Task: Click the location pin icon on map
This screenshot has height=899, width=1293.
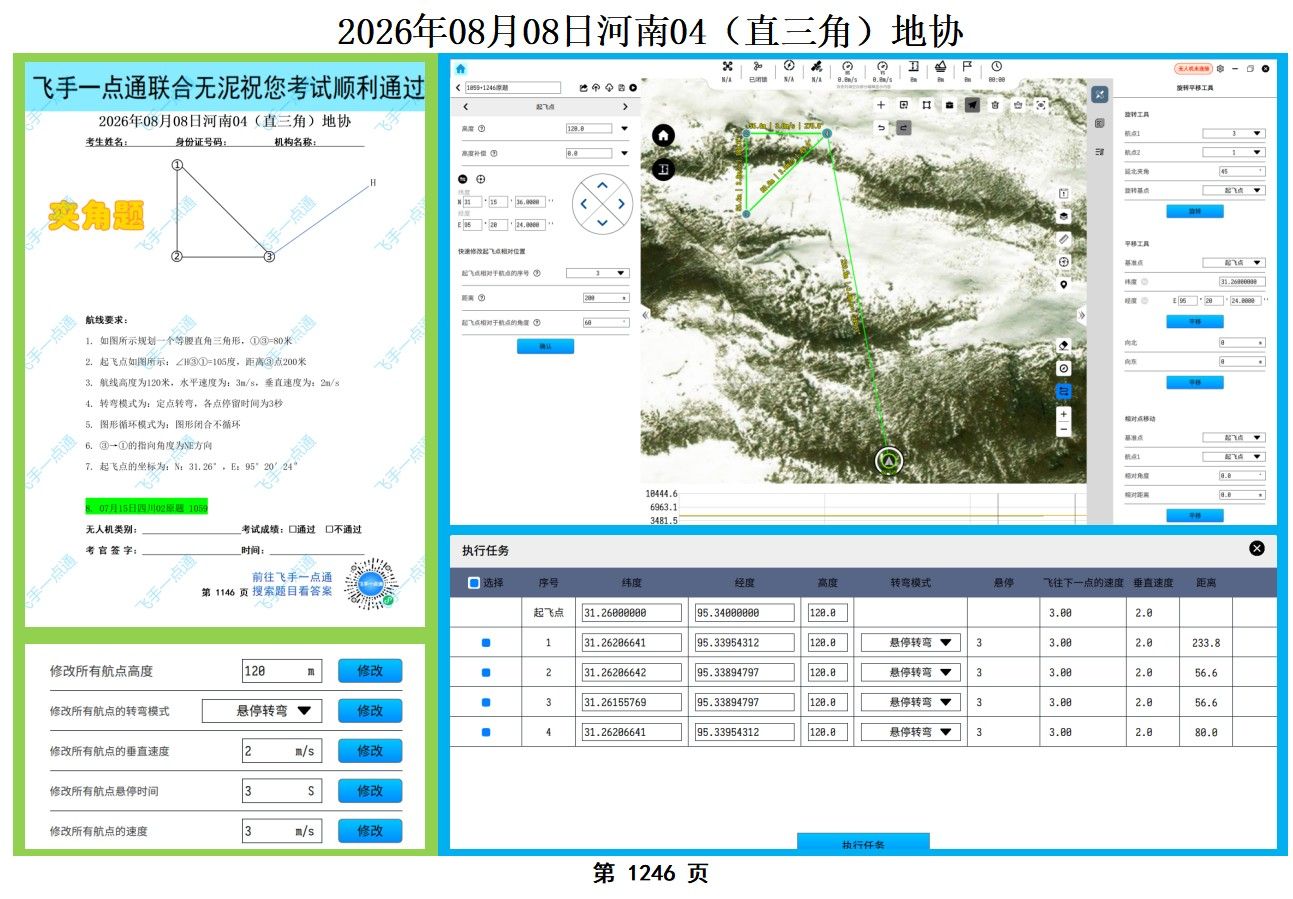Action: click(1064, 284)
